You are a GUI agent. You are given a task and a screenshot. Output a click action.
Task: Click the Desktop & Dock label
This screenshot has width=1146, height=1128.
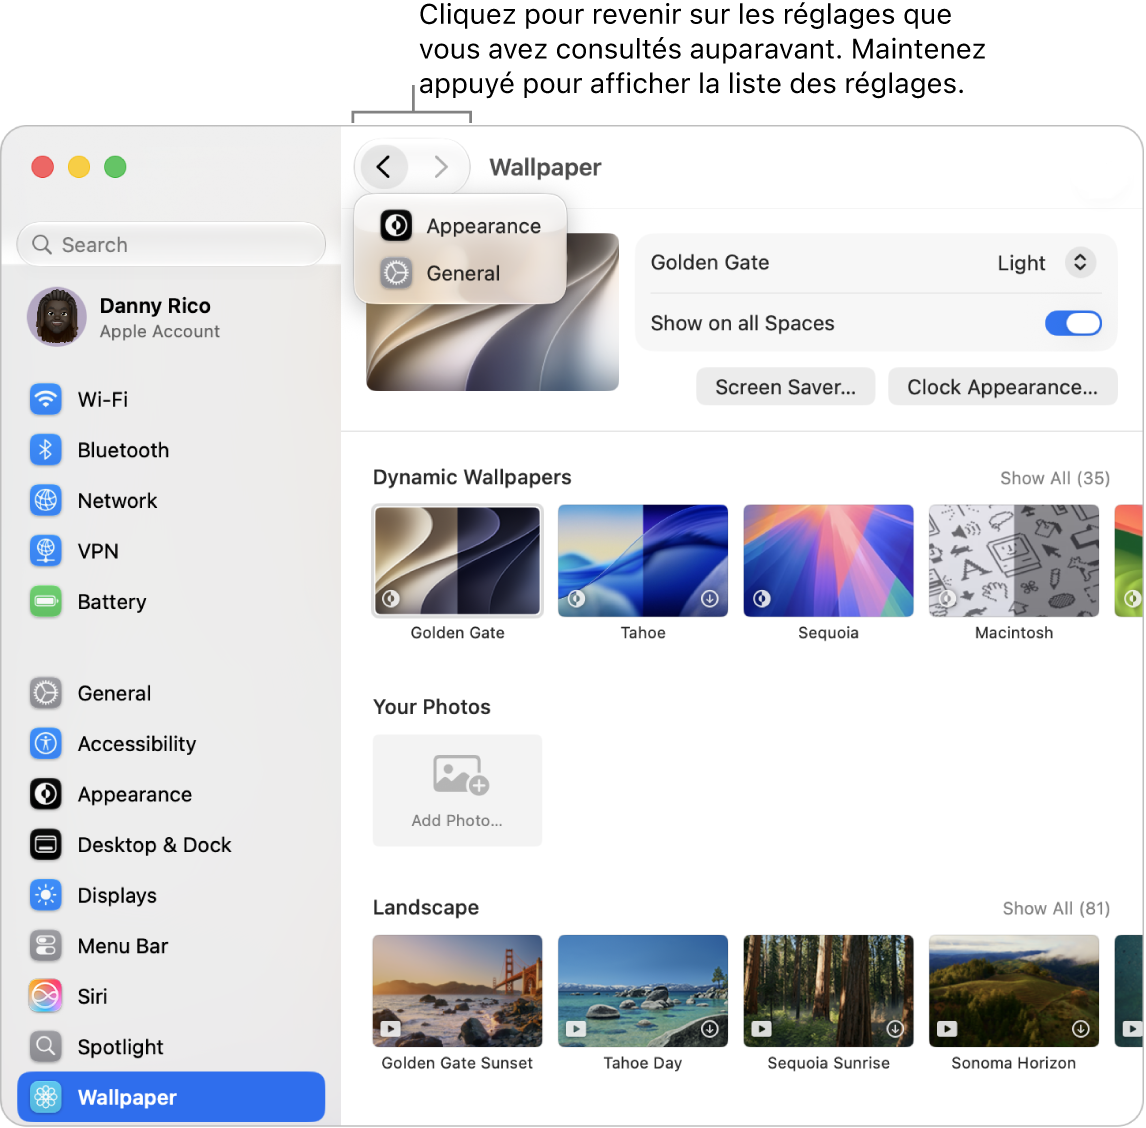(x=154, y=845)
